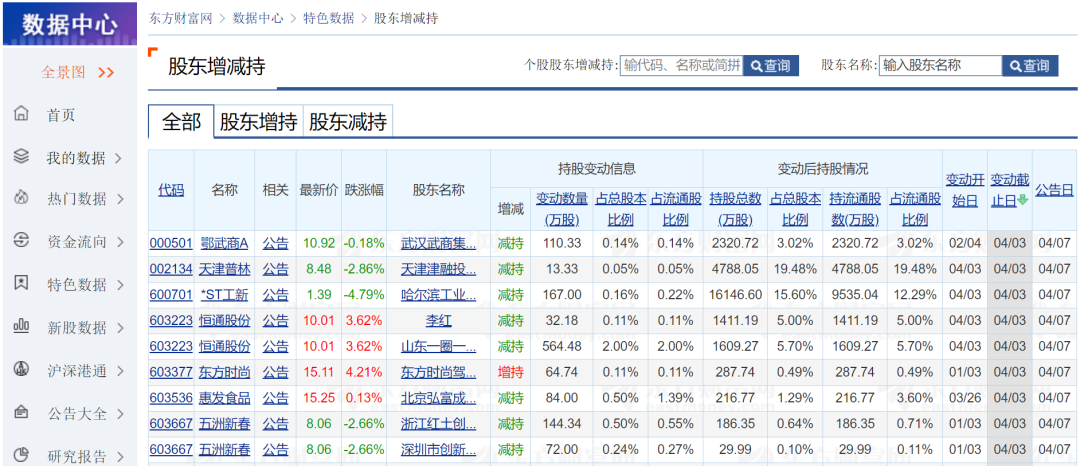Screen dimensions: 1080x466
Task: Sort by 持股总数(万股) column header
Action: [735, 209]
